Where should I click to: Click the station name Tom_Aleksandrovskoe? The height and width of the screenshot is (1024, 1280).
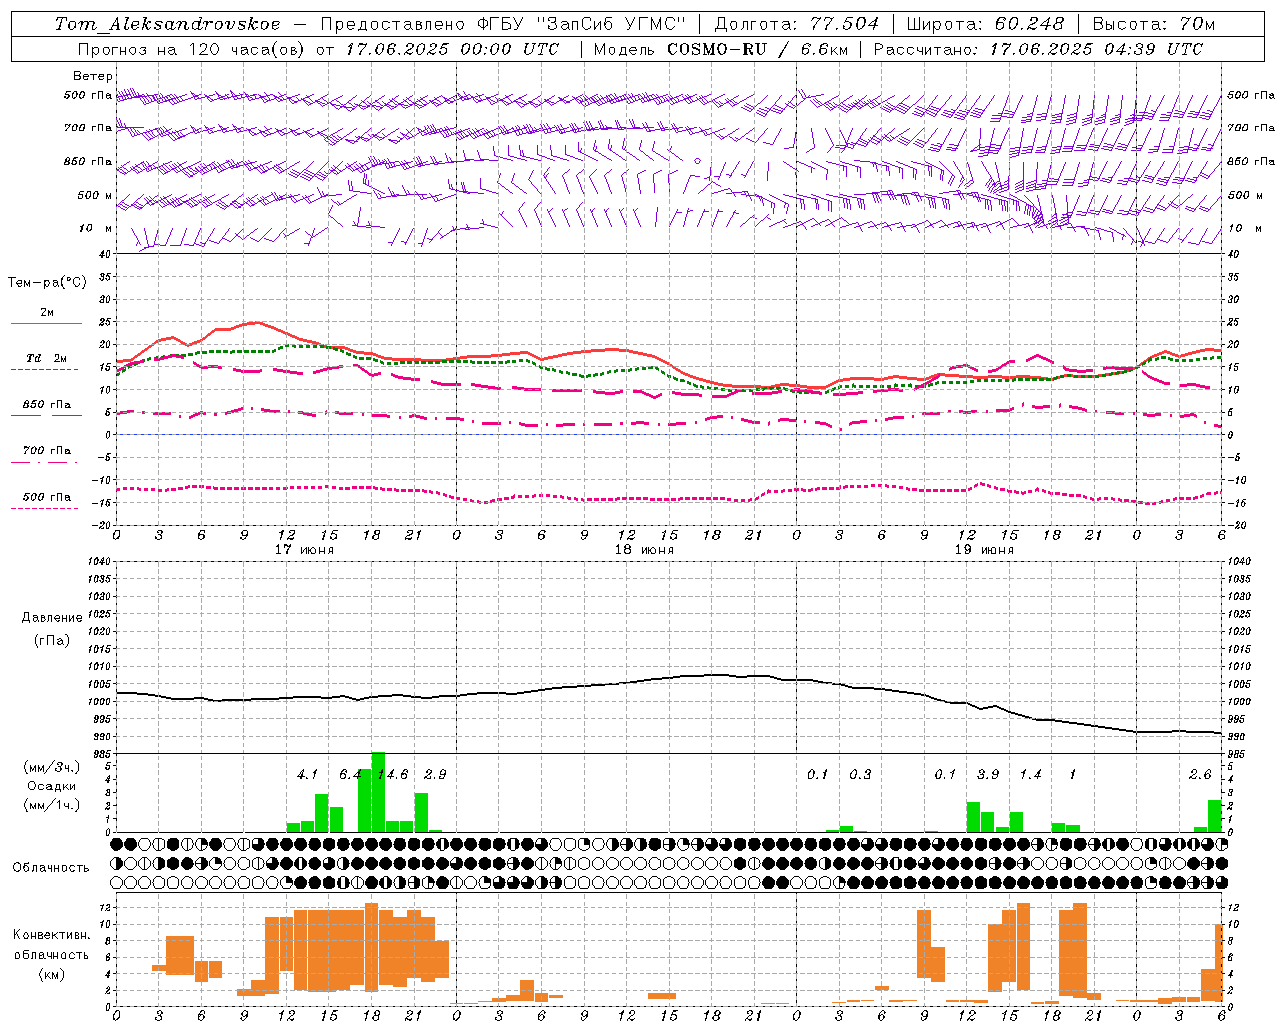tap(168, 24)
